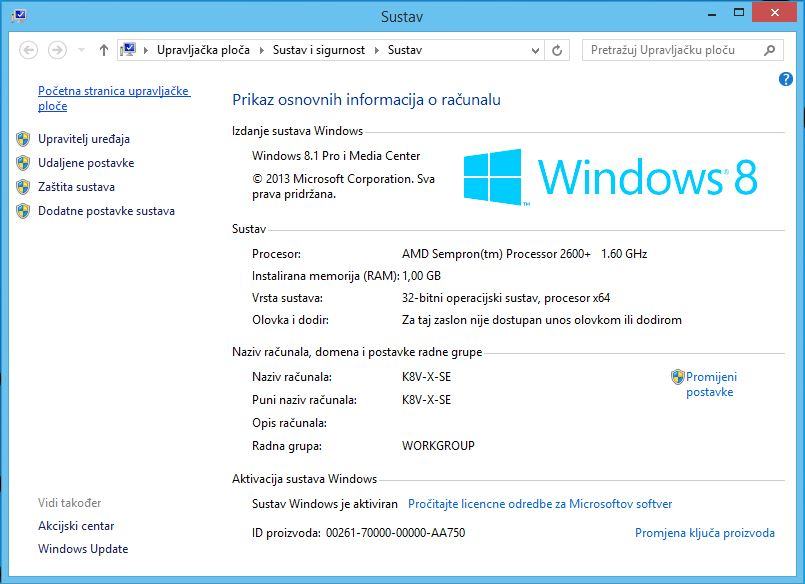The image size is (805, 584).
Task: Close the Sustav window
Action: pyautogui.click(x=775, y=13)
